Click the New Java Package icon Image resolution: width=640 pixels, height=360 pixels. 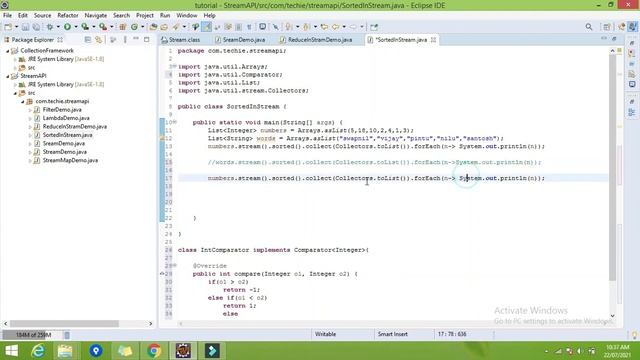[122, 27]
